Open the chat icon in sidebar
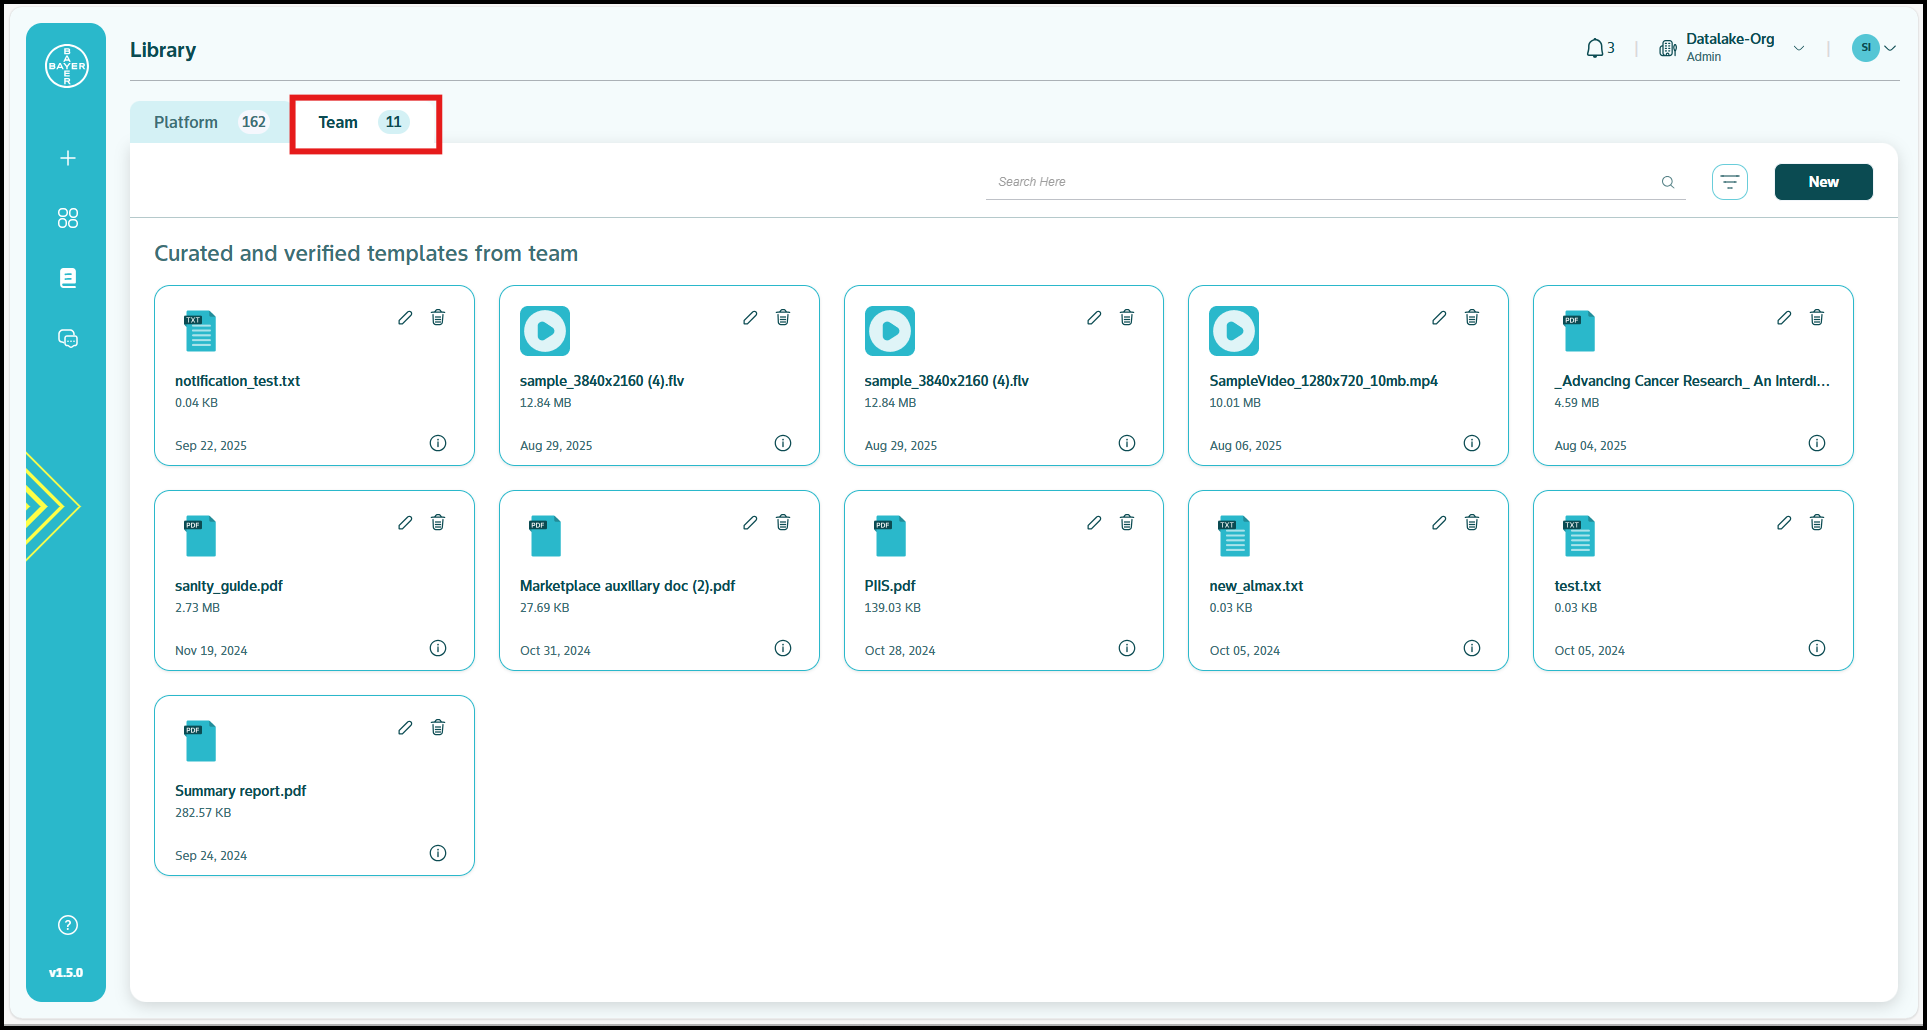 pyautogui.click(x=68, y=339)
